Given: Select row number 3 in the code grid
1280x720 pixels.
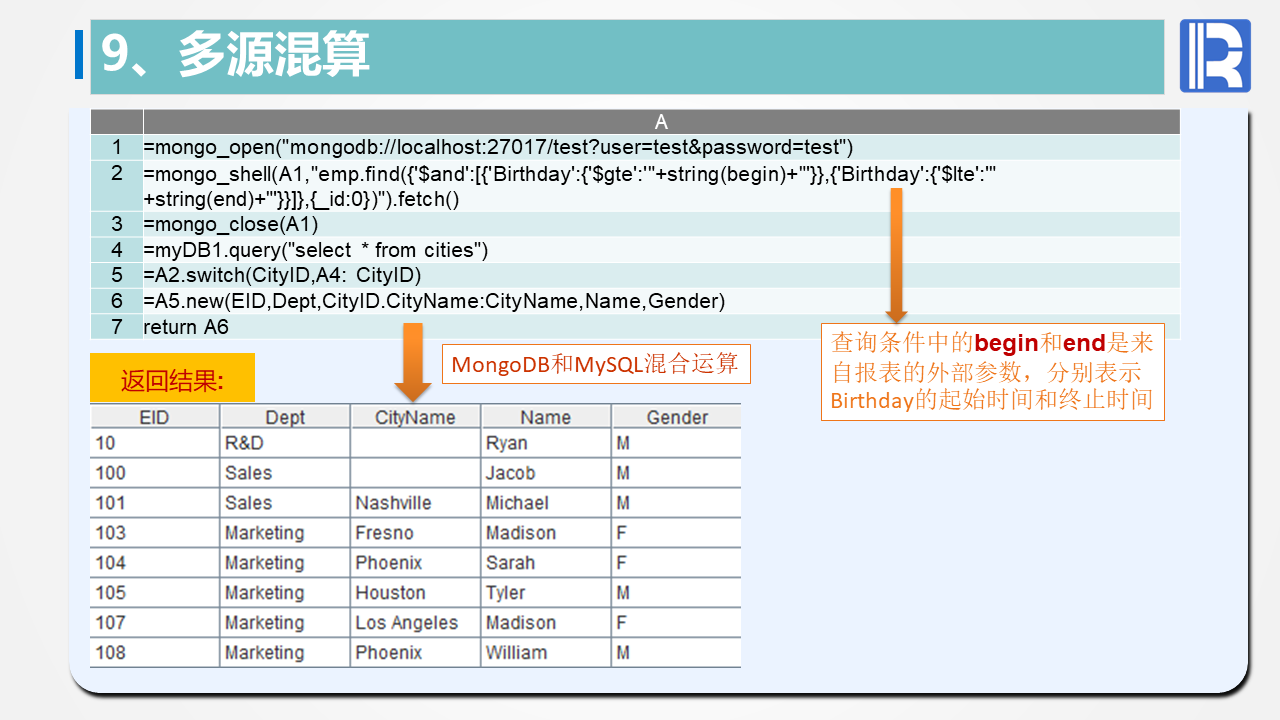Looking at the screenshot, I should click(x=117, y=224).
